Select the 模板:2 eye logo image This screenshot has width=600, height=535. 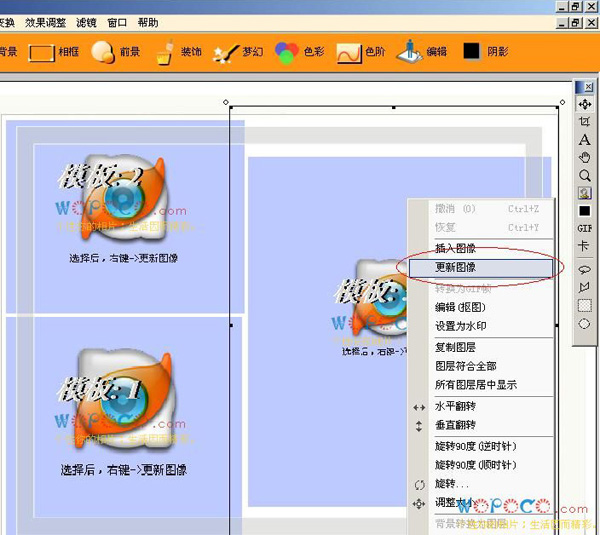click(x=126, y=198)
